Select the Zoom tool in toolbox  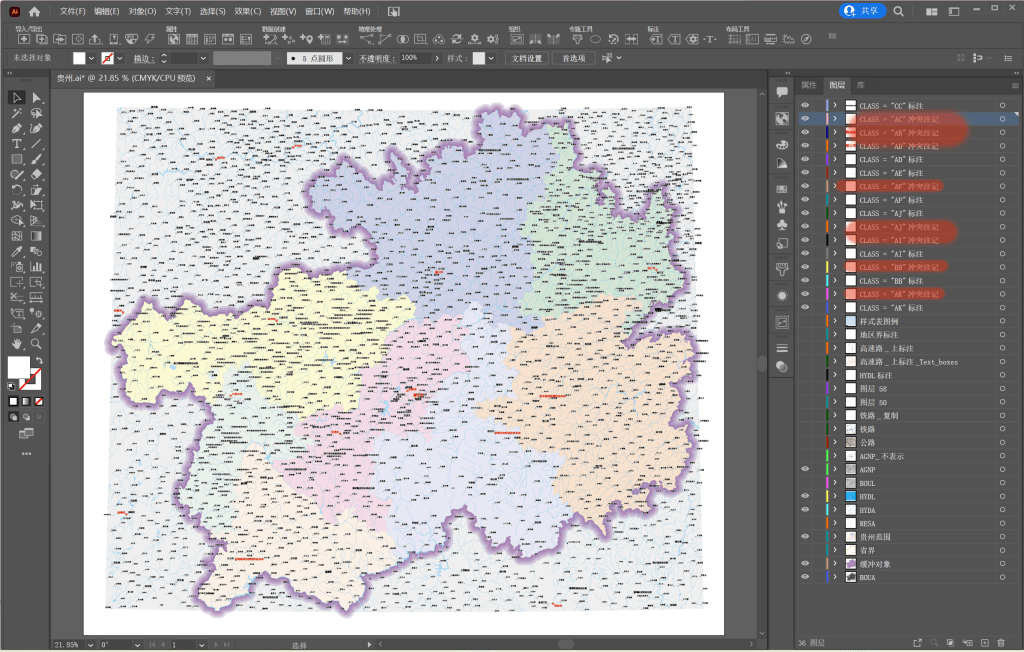tap(36, 343)
